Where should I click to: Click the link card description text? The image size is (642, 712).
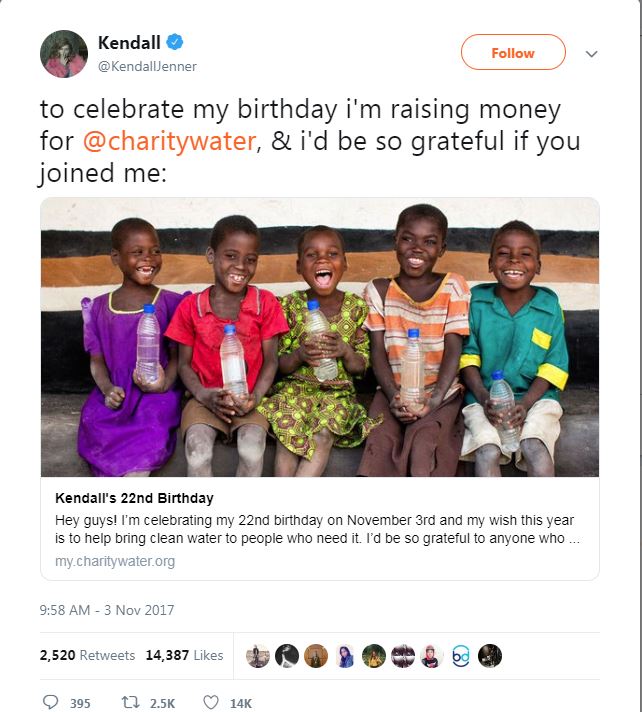[320, 530]
